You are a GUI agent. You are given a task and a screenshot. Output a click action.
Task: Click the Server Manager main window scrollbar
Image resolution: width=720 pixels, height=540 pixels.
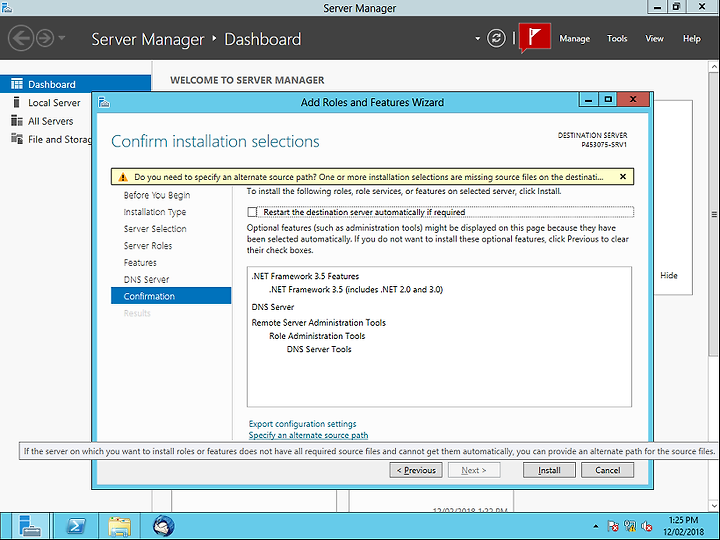coord(714,214)
